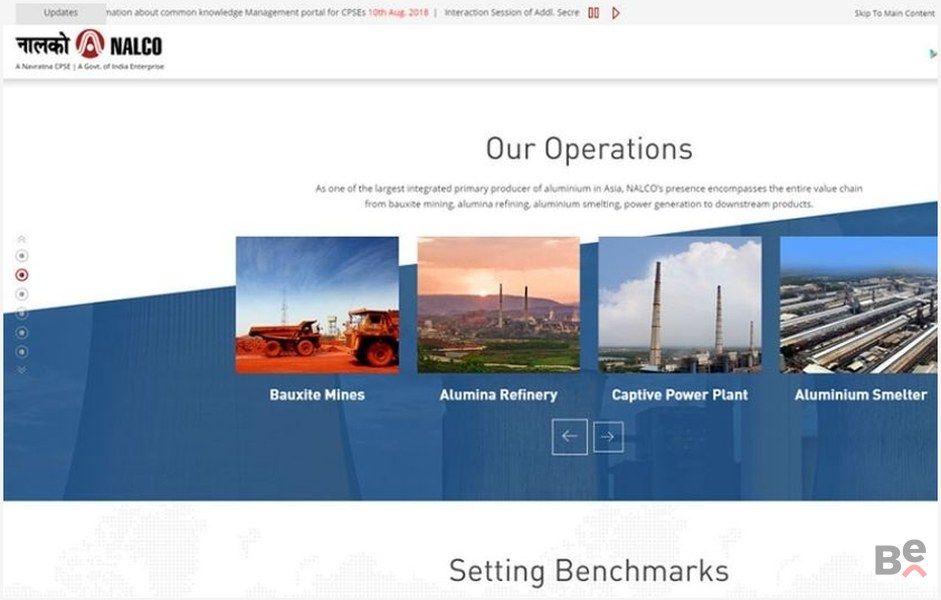Click the Skip To Main Content link
This screenshot has height=600, width=941.
click(894, 14)
